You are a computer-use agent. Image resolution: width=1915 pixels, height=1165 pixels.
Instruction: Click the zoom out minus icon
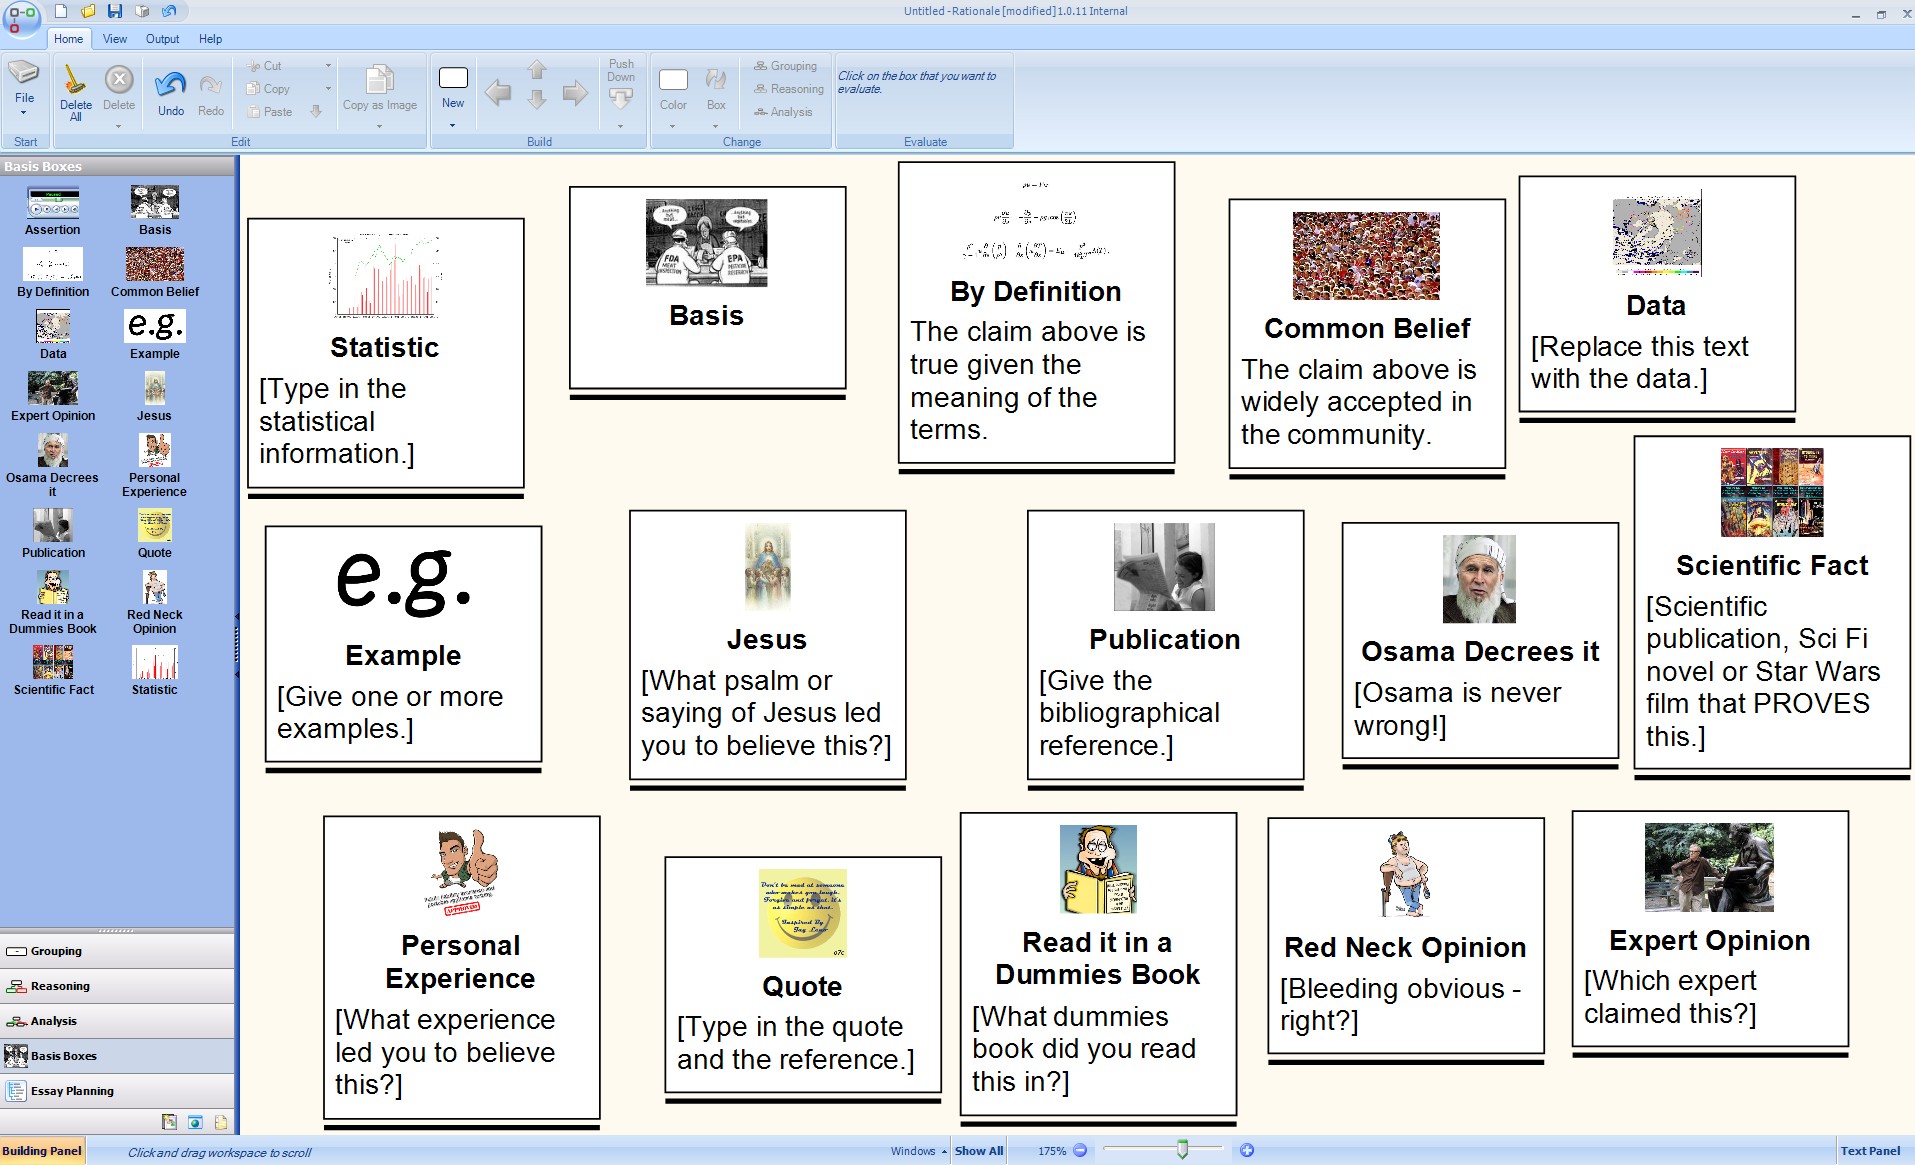(1080, 1151)
